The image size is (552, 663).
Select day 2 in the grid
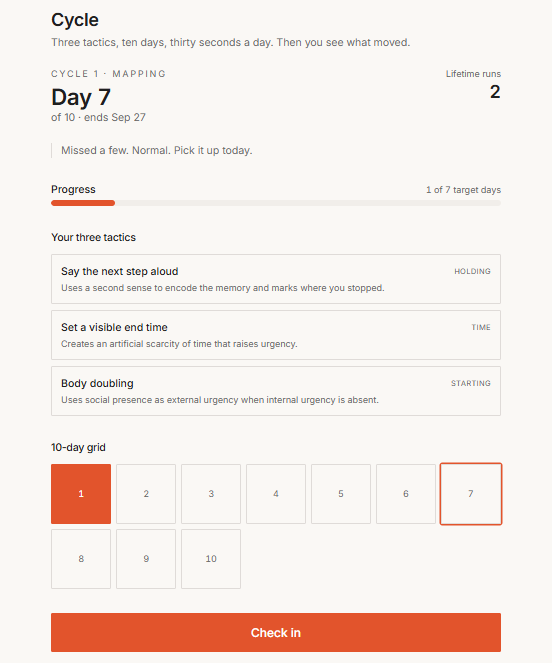point(146,494)
